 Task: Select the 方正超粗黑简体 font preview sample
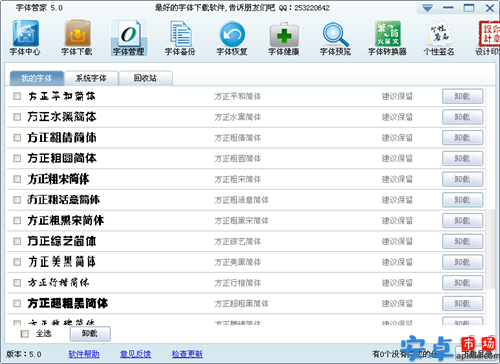68,303
